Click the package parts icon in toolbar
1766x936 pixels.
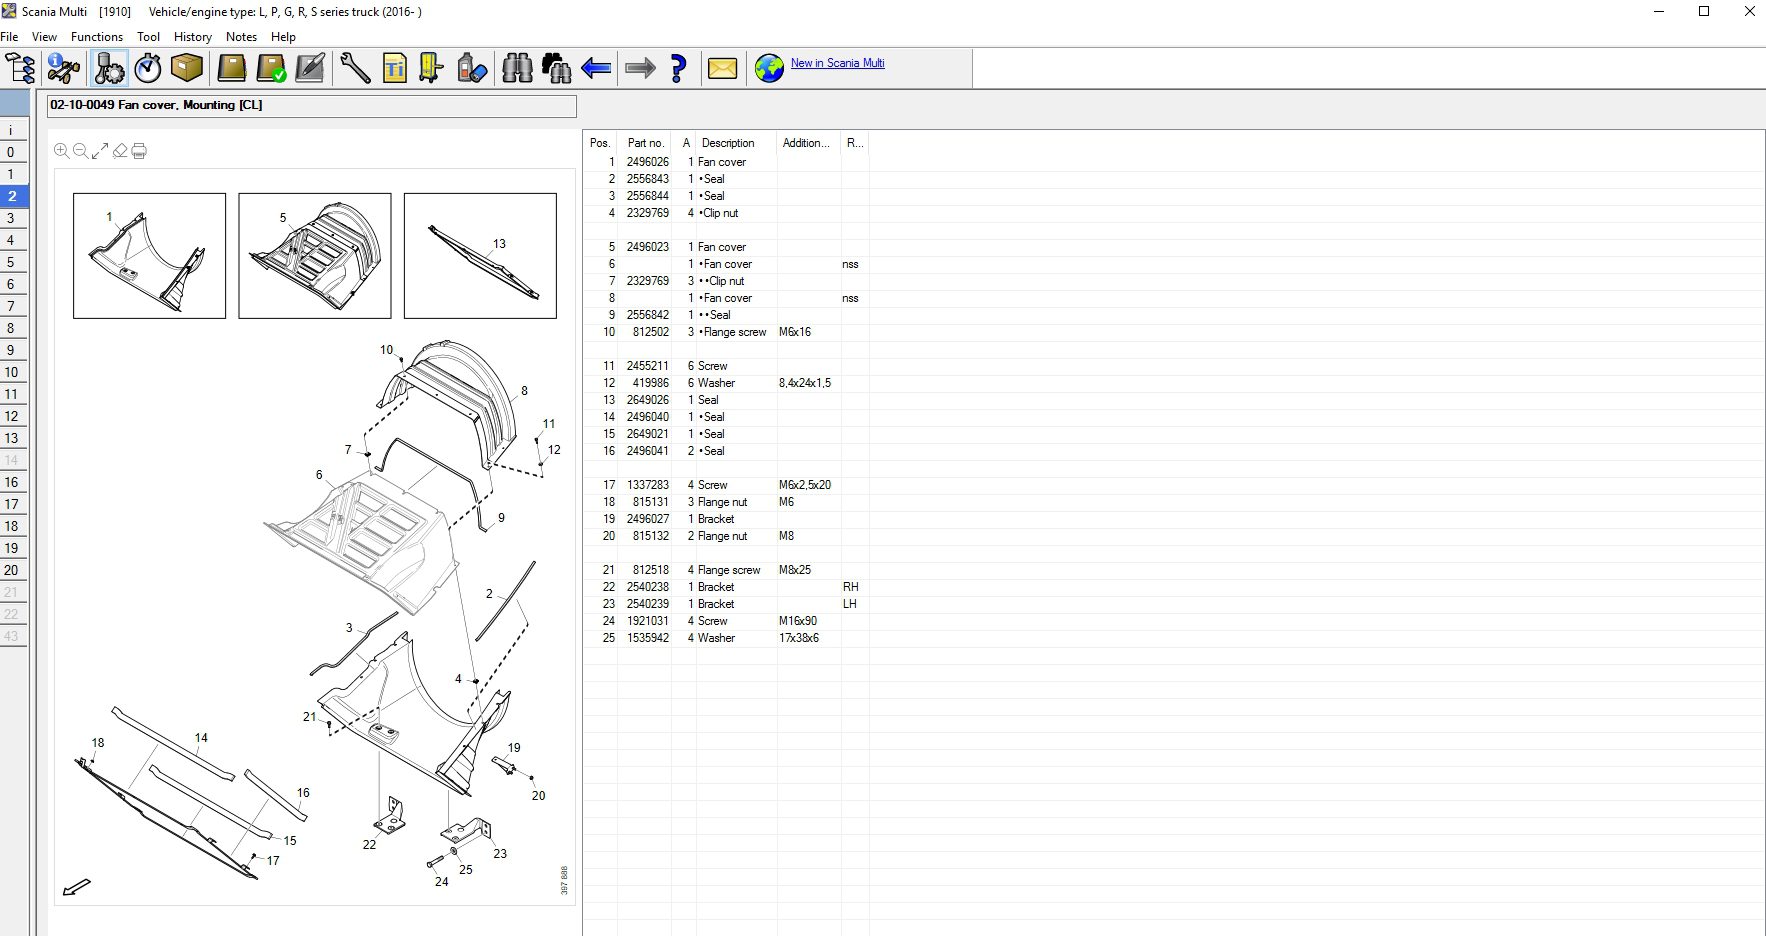pos(186,68)
